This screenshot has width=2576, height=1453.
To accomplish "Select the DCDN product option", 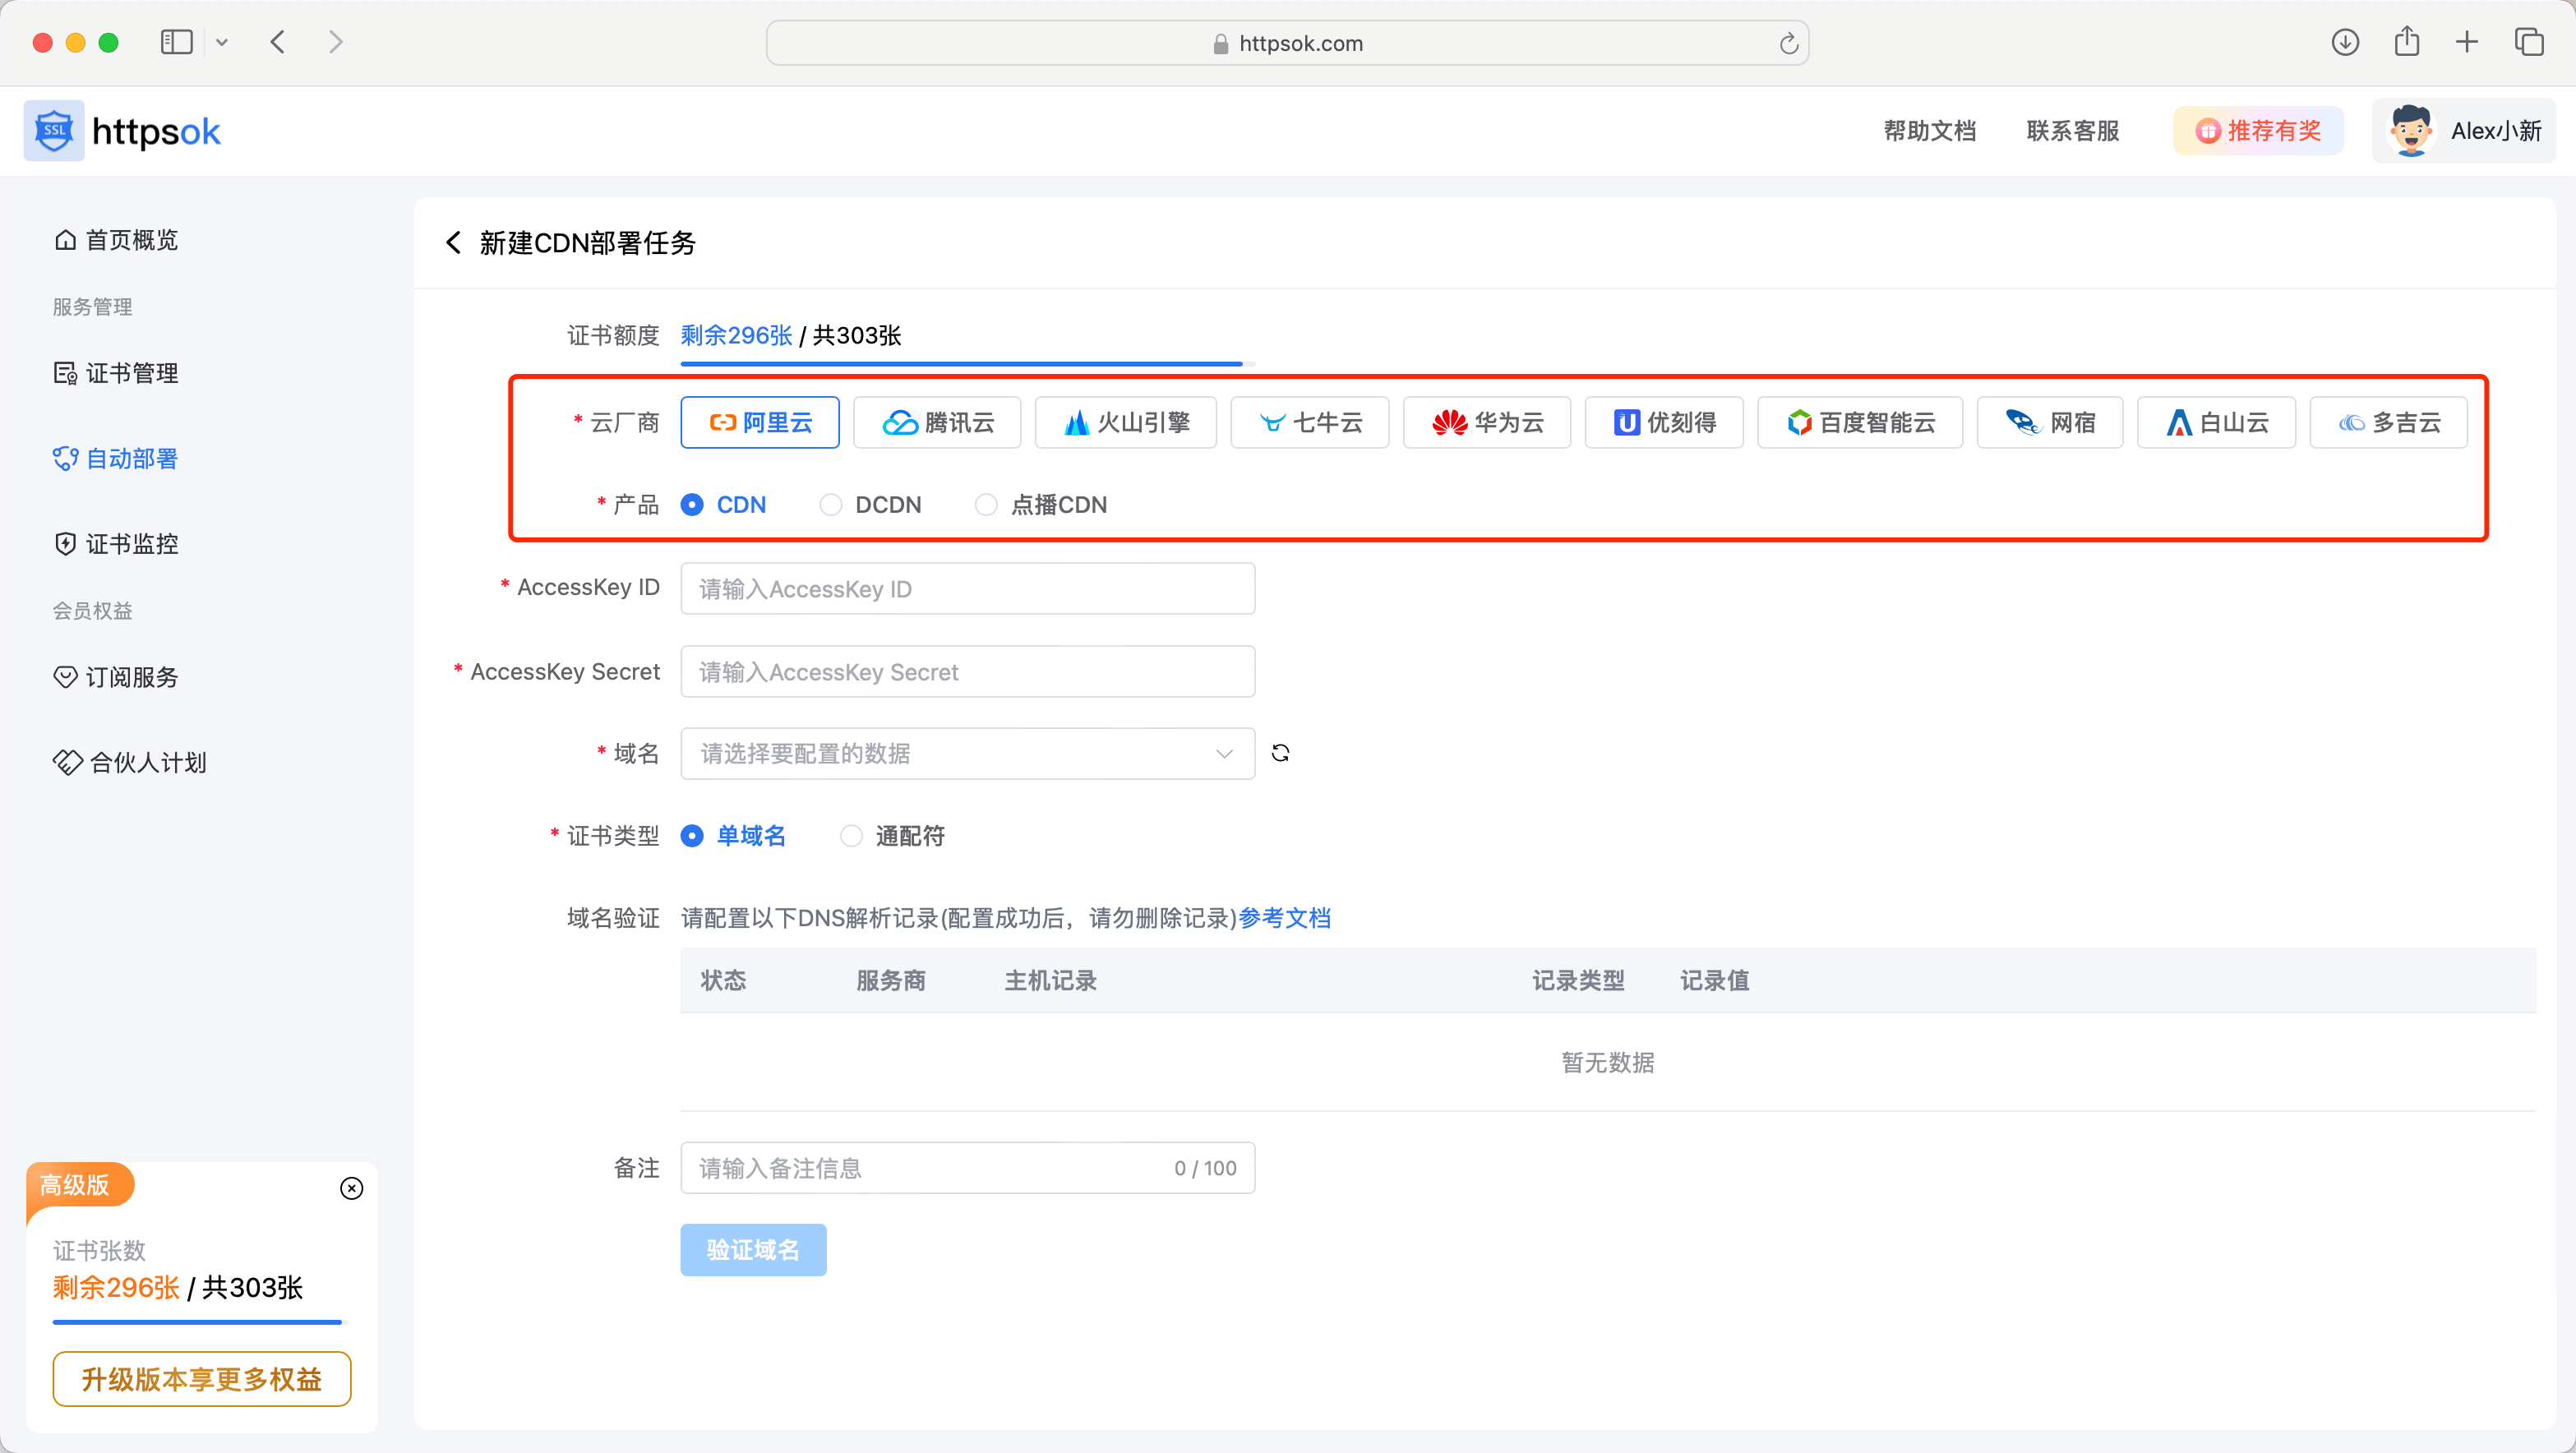I will point(830,504).
